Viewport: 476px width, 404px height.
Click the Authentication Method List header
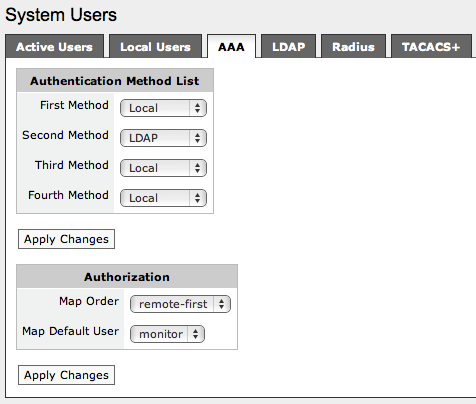[115, 81]
